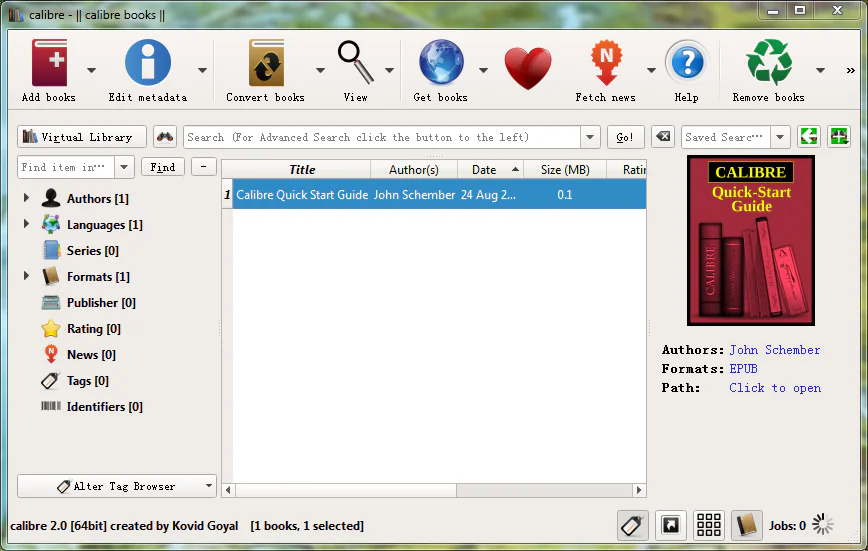Open the Get books globe icon

440,63
